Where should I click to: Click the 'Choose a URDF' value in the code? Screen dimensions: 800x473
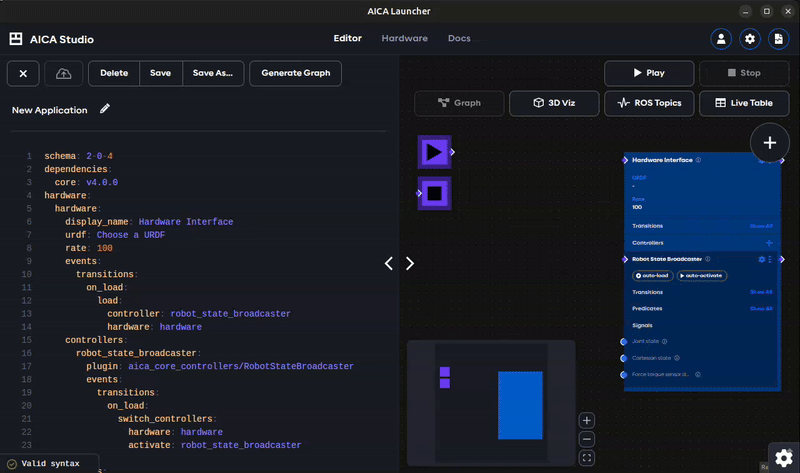(131, 235)
